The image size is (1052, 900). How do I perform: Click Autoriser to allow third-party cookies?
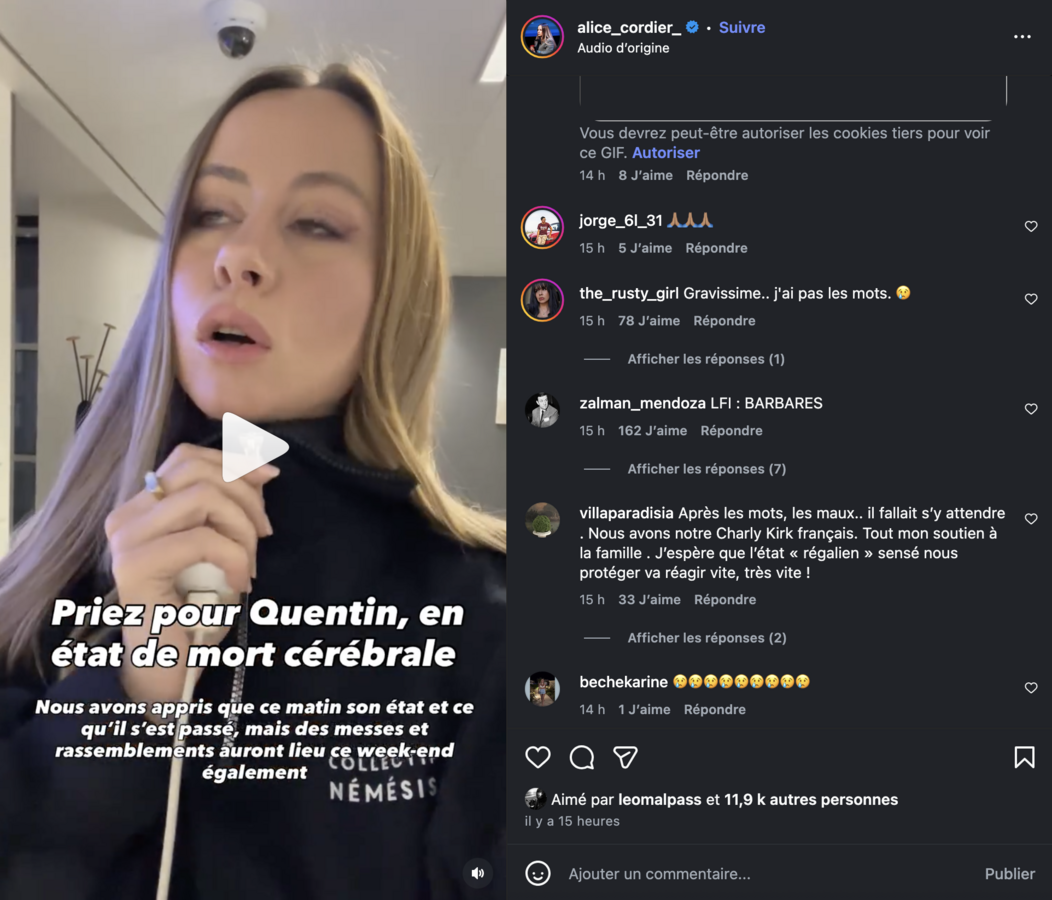[x=666, y=152]
